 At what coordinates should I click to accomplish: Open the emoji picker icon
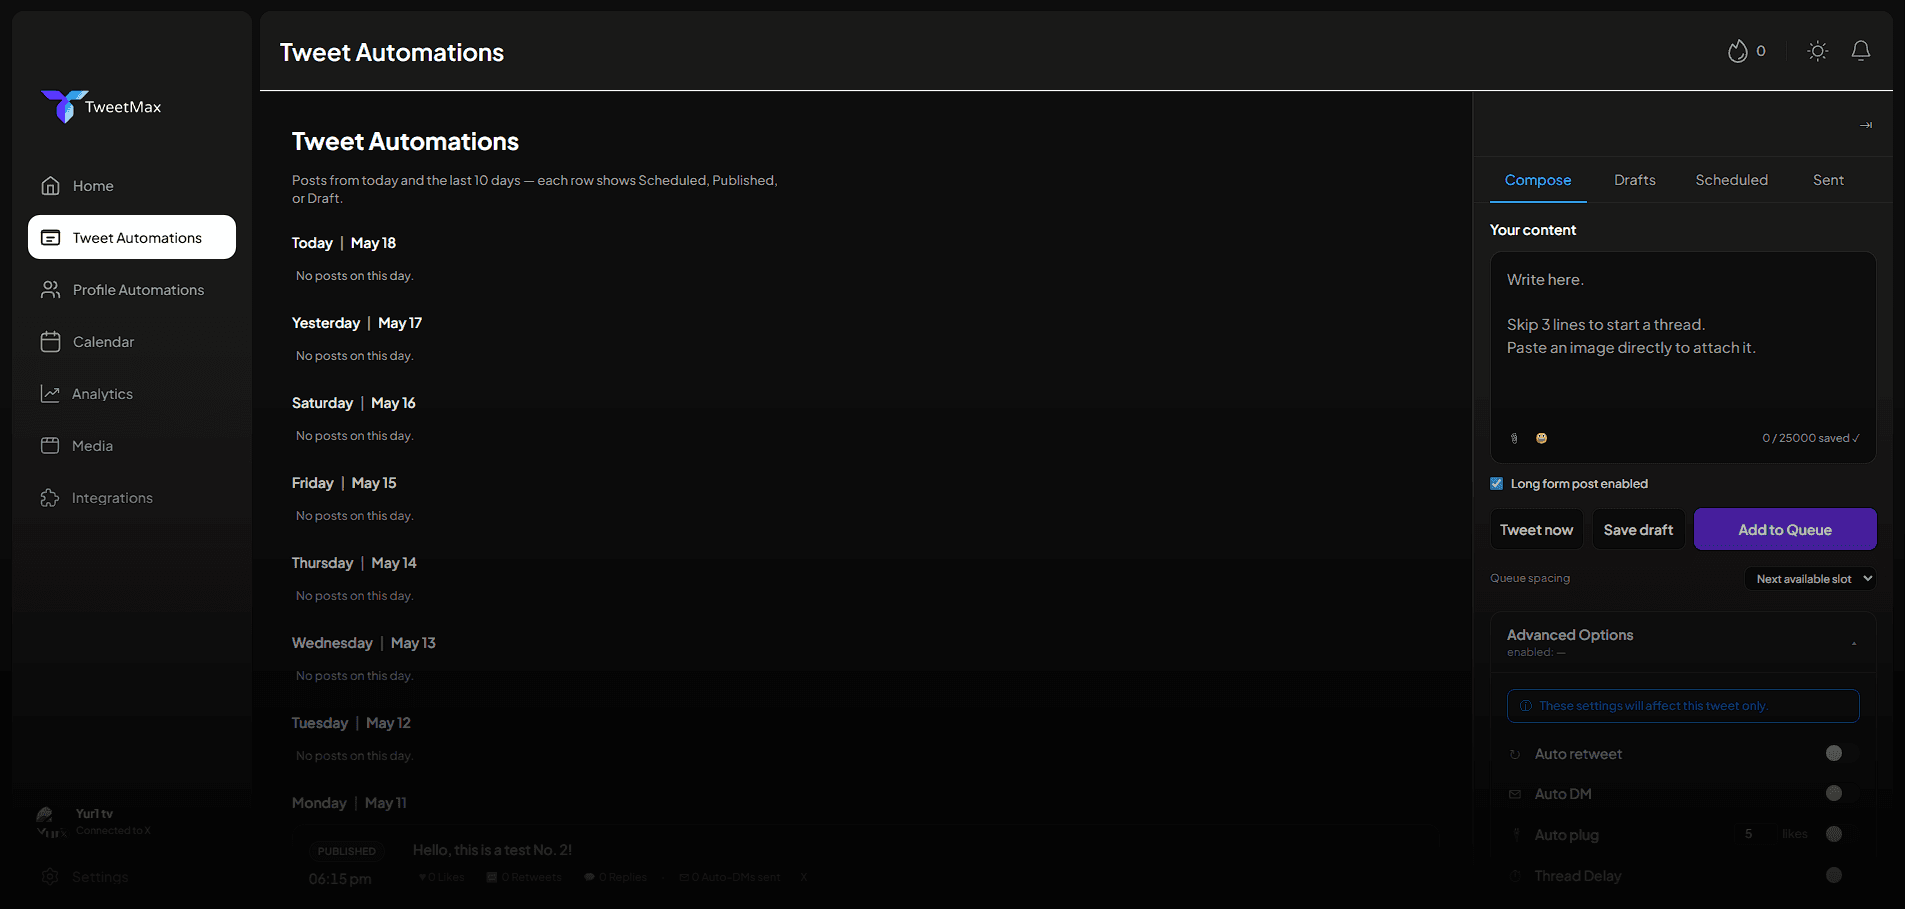(x=1541, y=438)
